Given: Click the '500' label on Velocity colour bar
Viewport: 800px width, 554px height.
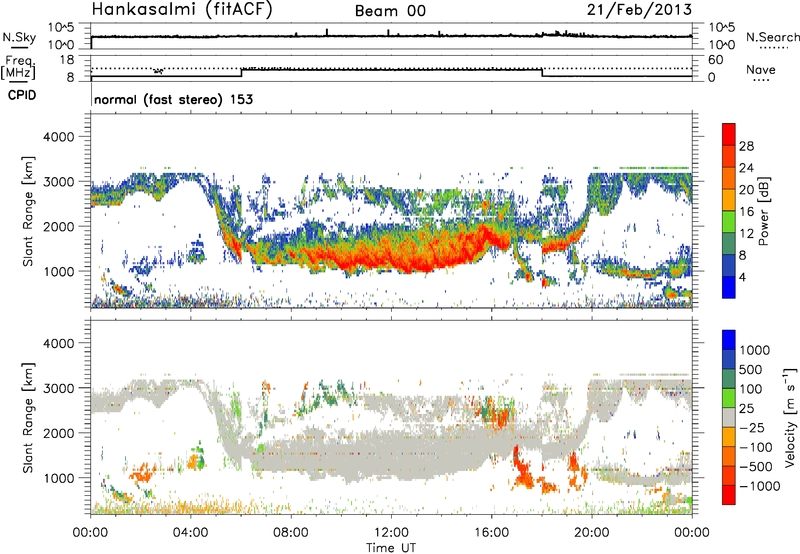Looking at the screenshot, I should coord(750,369).
